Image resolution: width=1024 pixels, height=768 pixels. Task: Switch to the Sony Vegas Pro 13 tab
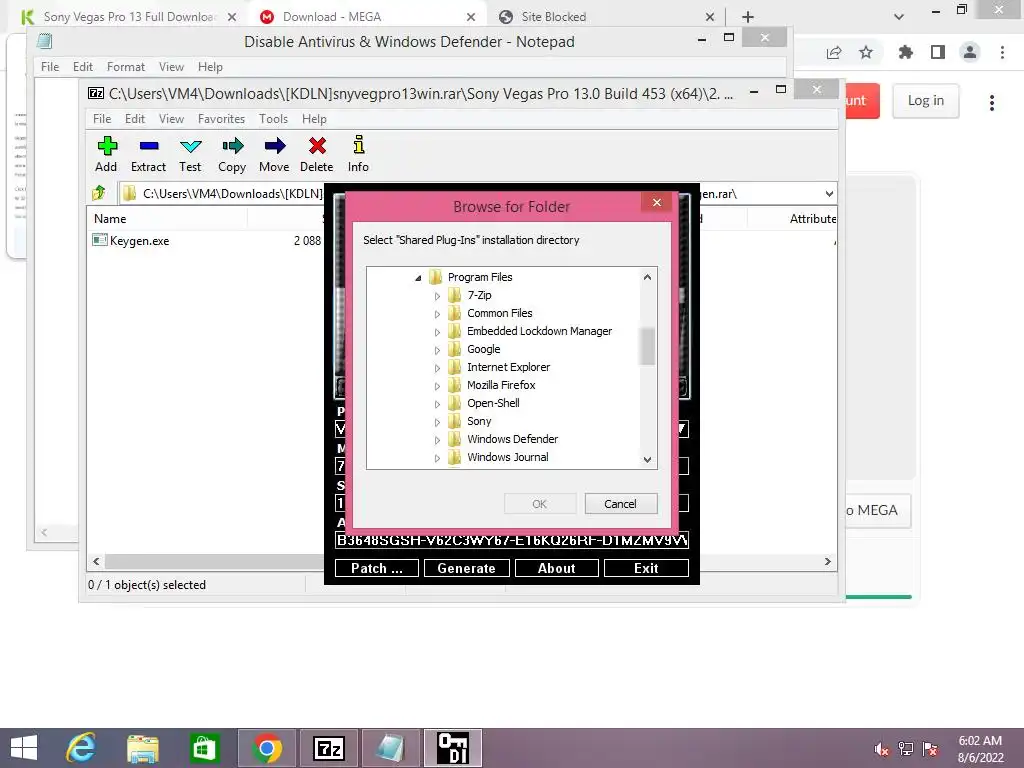[x=129, y=17]
